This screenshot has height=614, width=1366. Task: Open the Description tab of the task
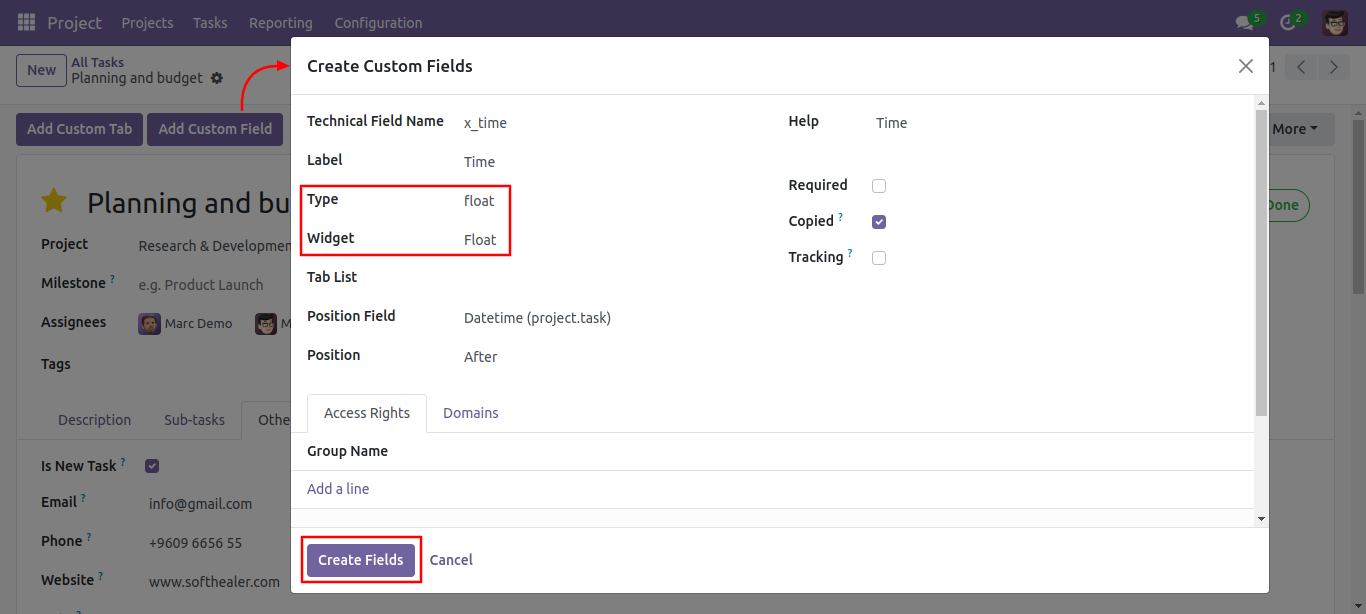[x=95, y=420]
